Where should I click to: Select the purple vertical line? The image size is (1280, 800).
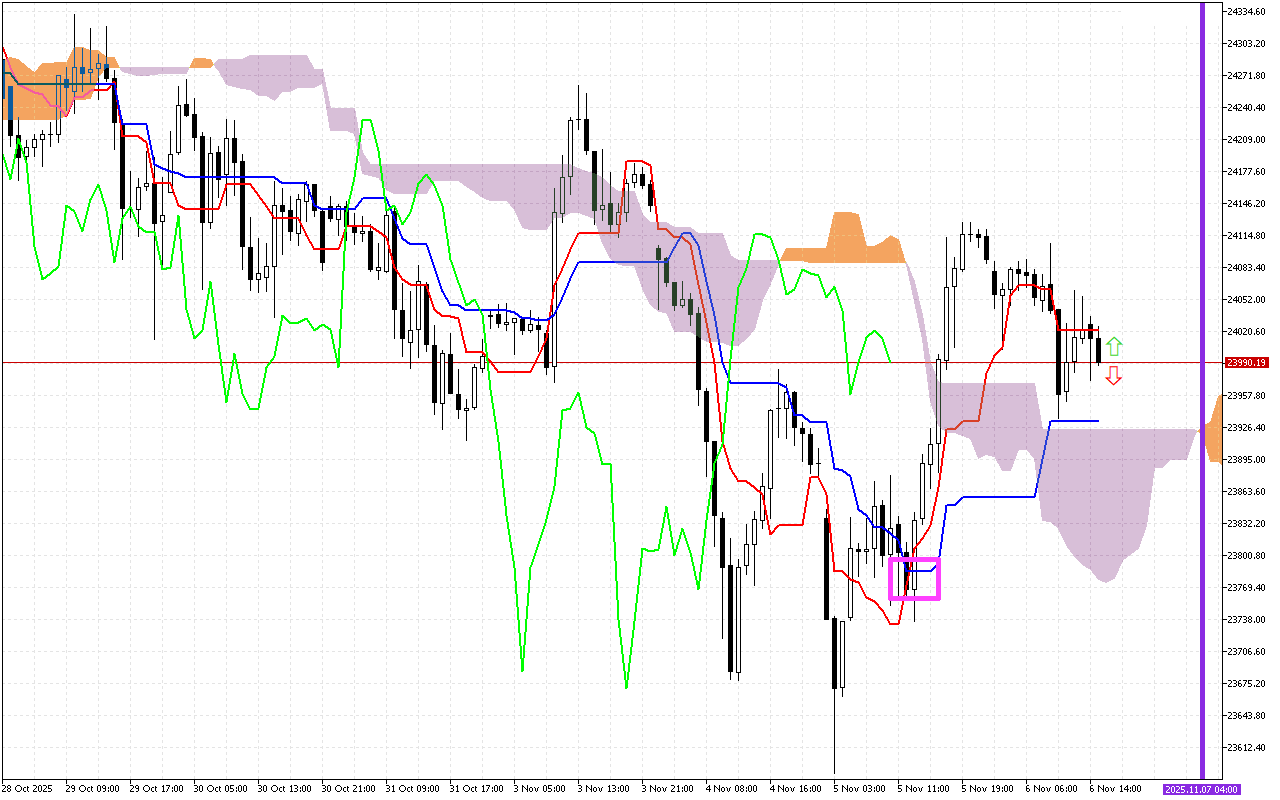pyautogui.click(x=1202, y=300)
